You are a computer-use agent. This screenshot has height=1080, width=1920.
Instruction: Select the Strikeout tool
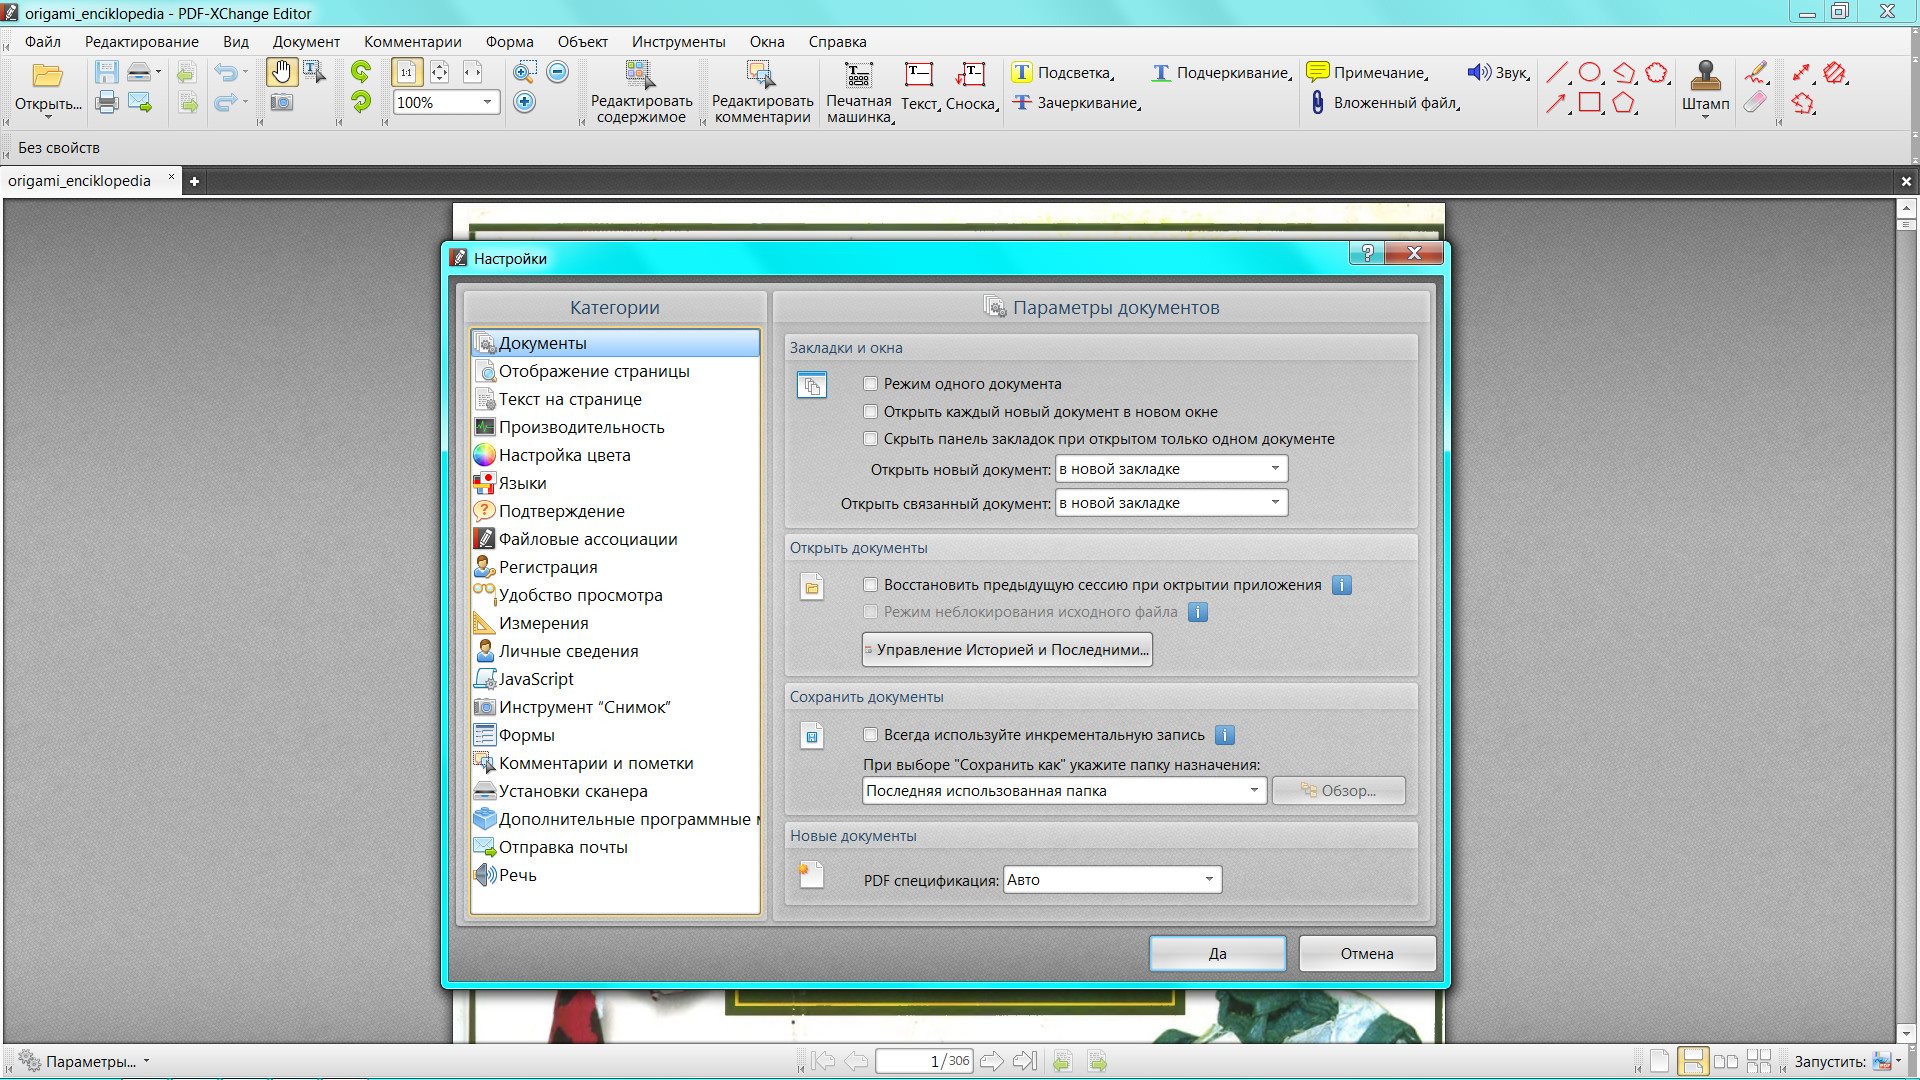click(1076, 103)
